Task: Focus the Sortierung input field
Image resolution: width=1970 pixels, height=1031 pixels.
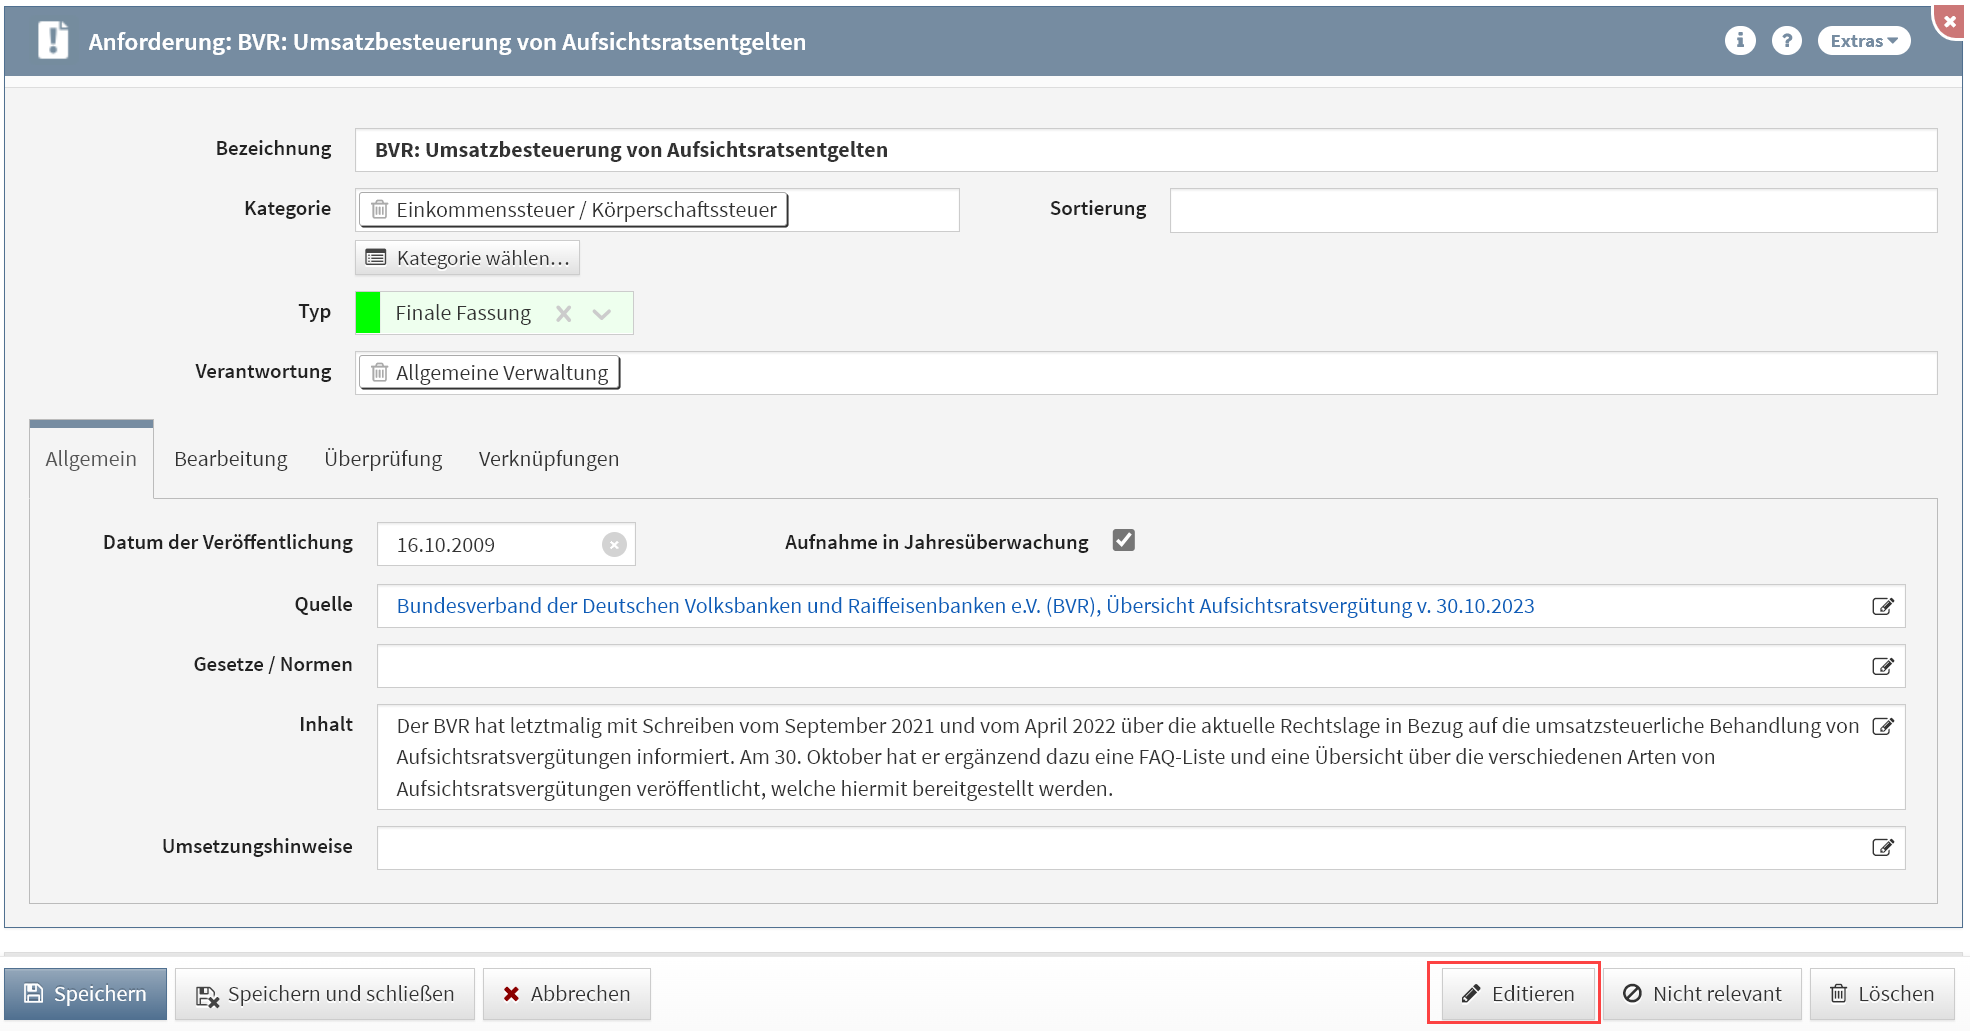Action: click(1552, 210)
